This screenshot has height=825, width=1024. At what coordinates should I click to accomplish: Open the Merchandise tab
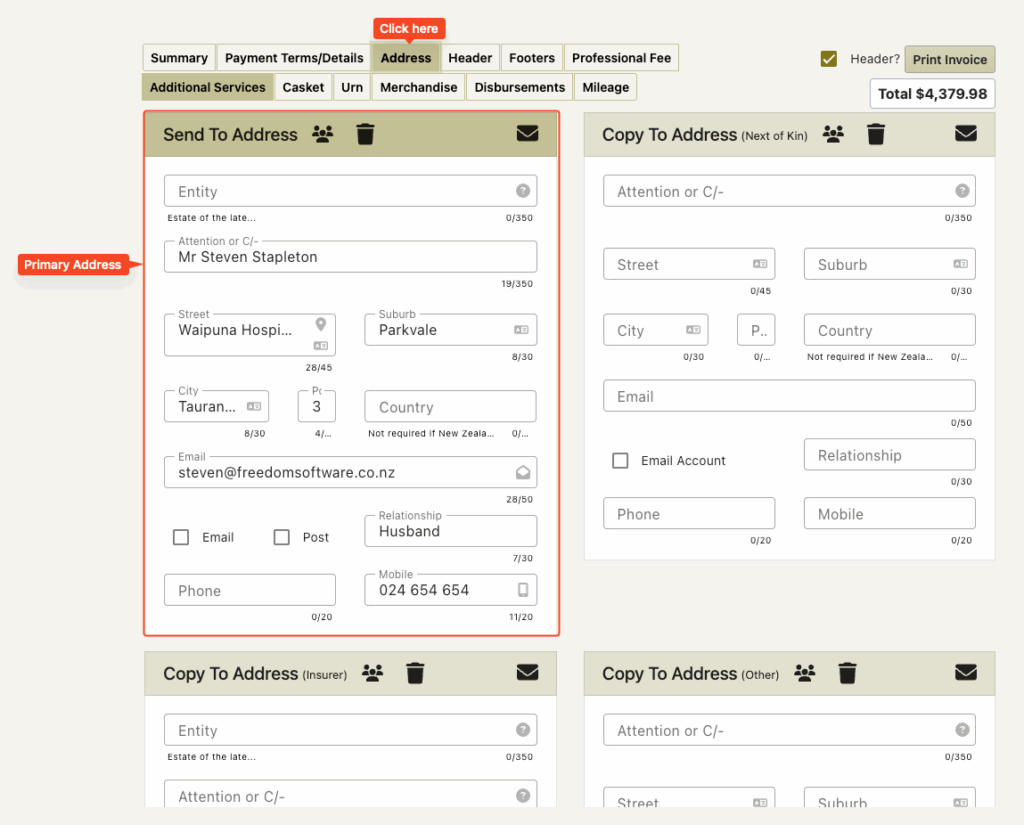[419, 87]
